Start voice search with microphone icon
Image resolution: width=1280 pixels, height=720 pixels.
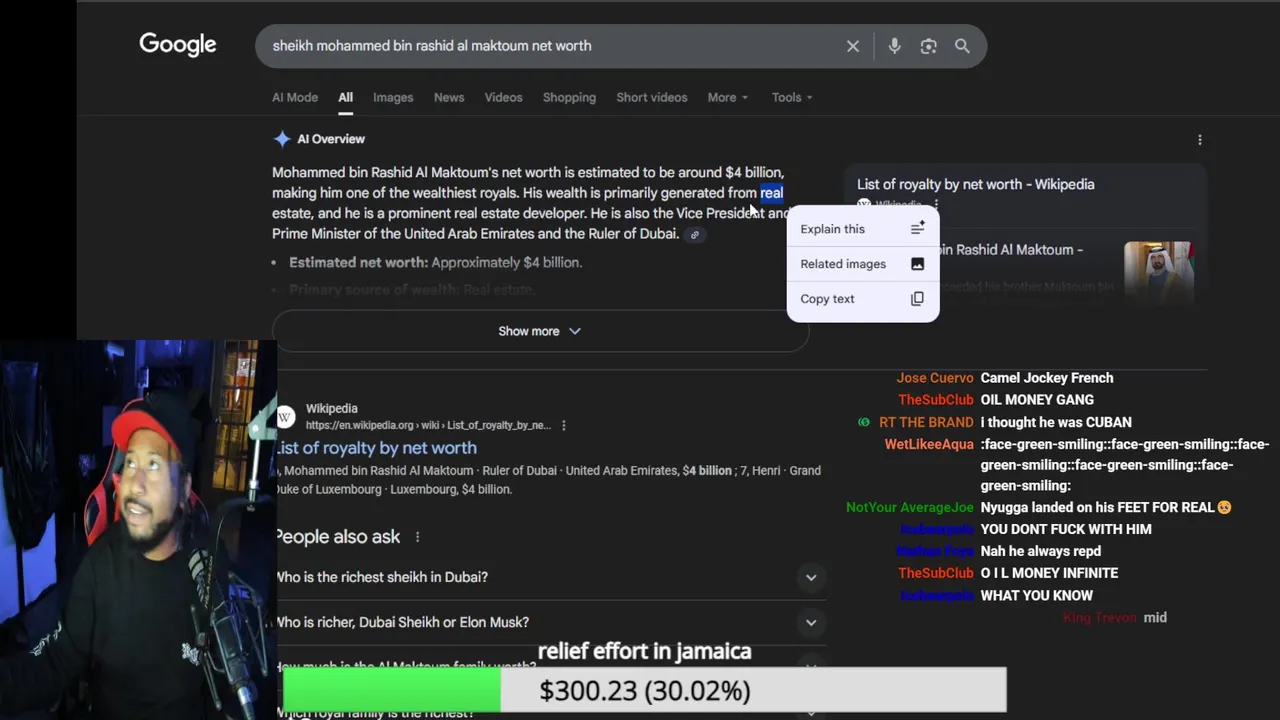pos(894,46)
